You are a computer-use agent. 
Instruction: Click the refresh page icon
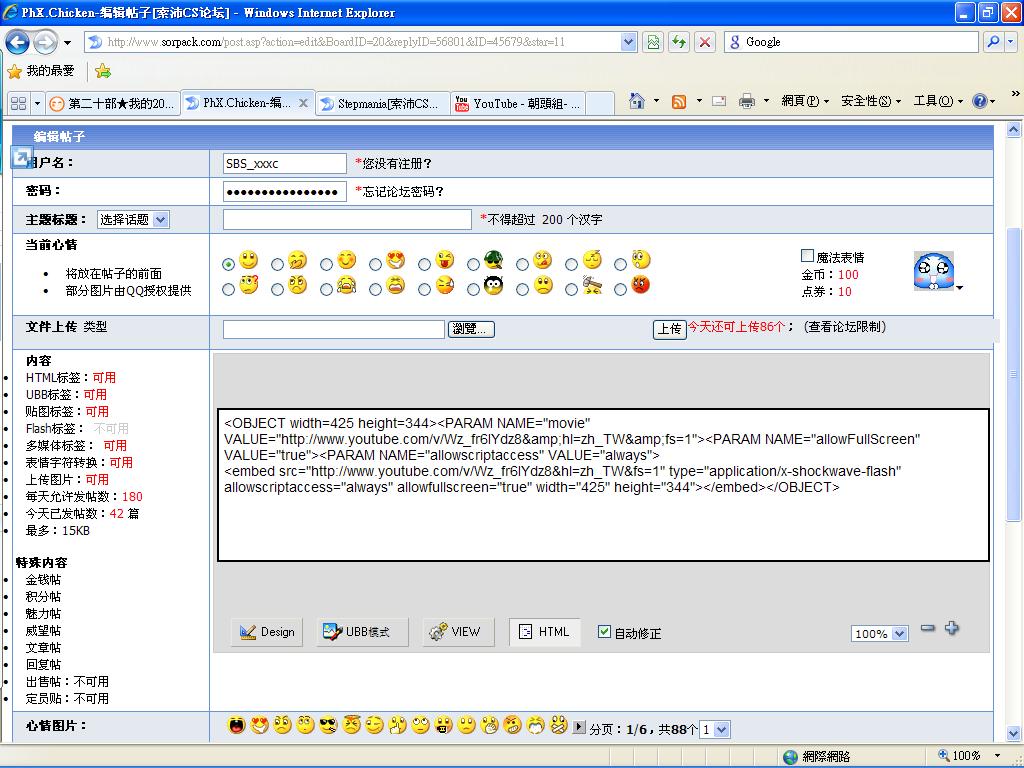click(679, 42)
